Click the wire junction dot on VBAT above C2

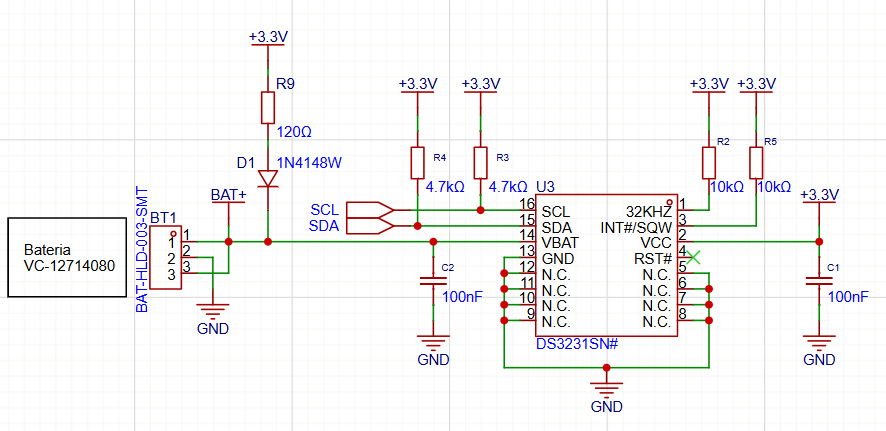pos(433,242)
